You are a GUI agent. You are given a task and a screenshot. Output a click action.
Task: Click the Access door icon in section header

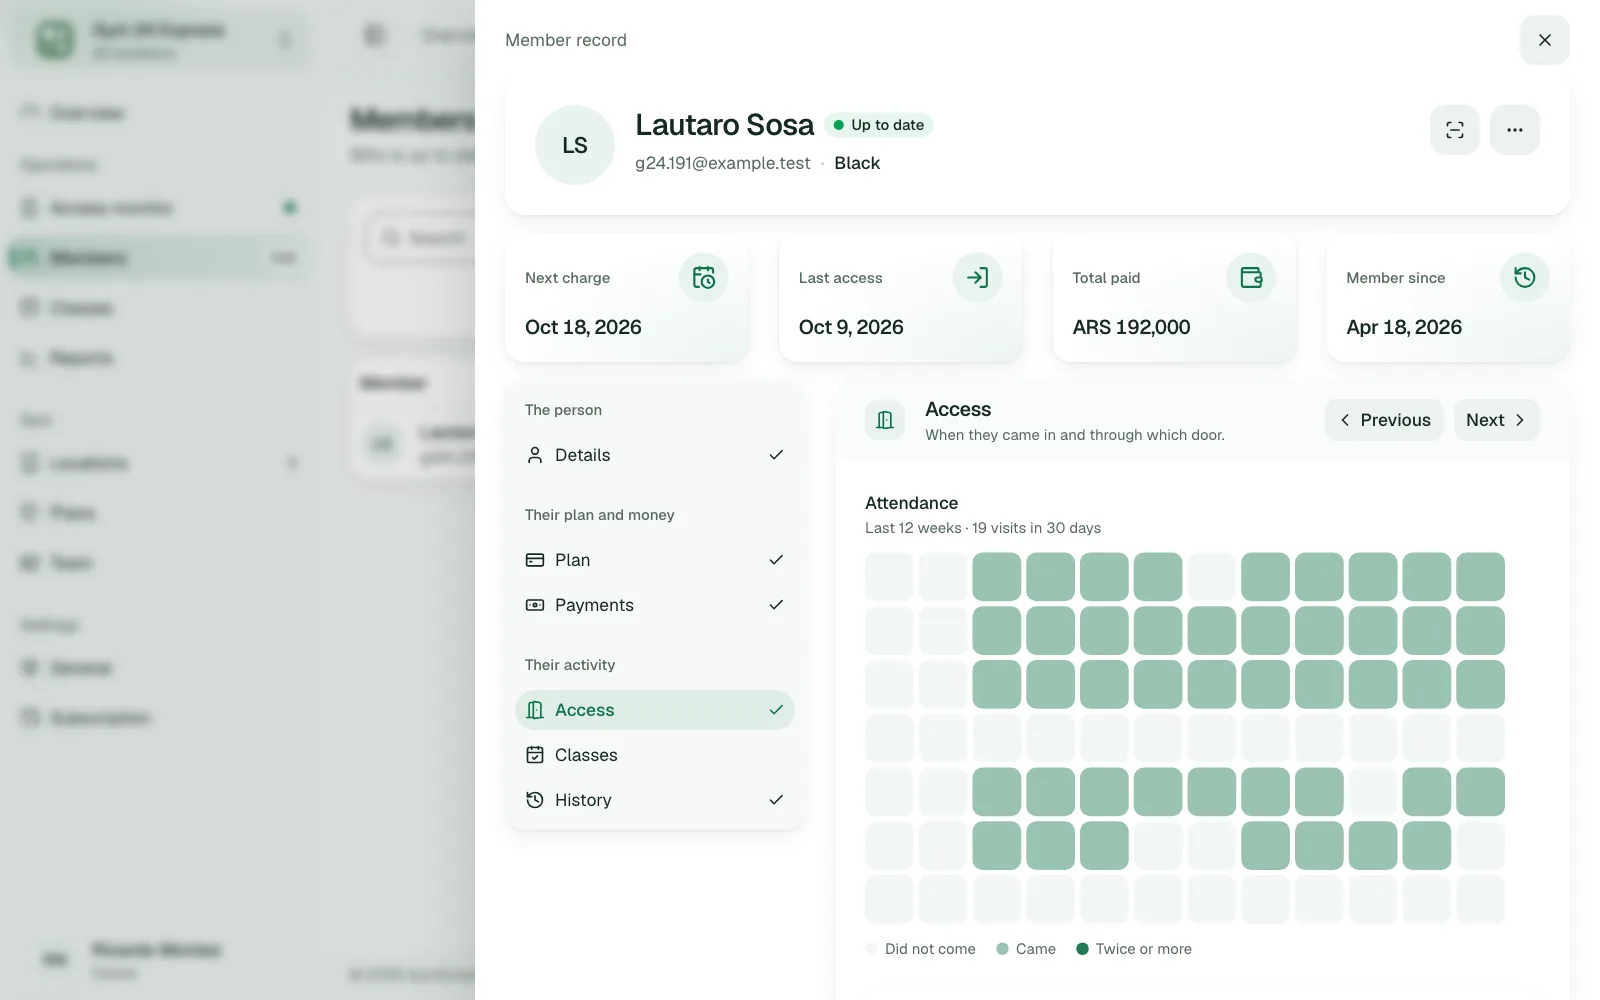point(885,420)
